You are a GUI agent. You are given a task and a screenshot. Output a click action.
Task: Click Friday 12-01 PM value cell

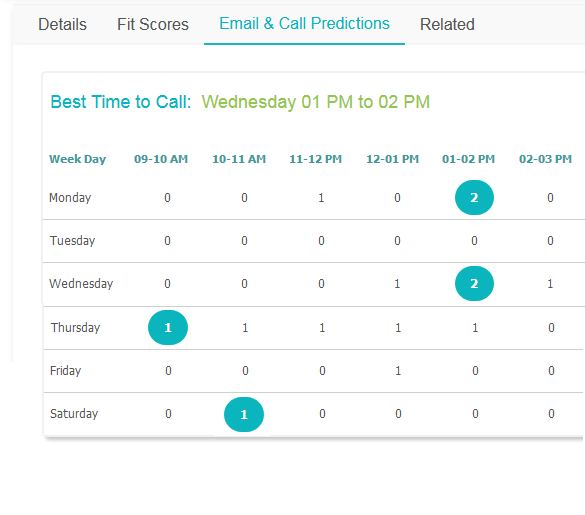click(x=398, y=371)
